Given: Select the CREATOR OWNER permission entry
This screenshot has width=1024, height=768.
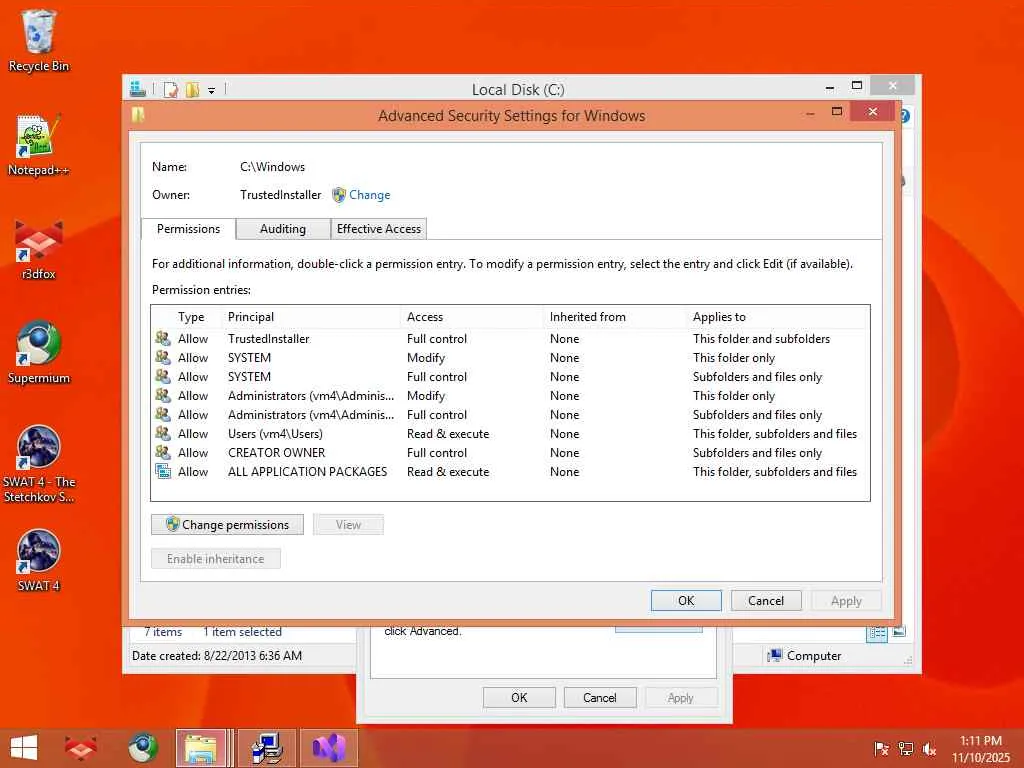Looking at the screenshot, I should pos(510,452).
